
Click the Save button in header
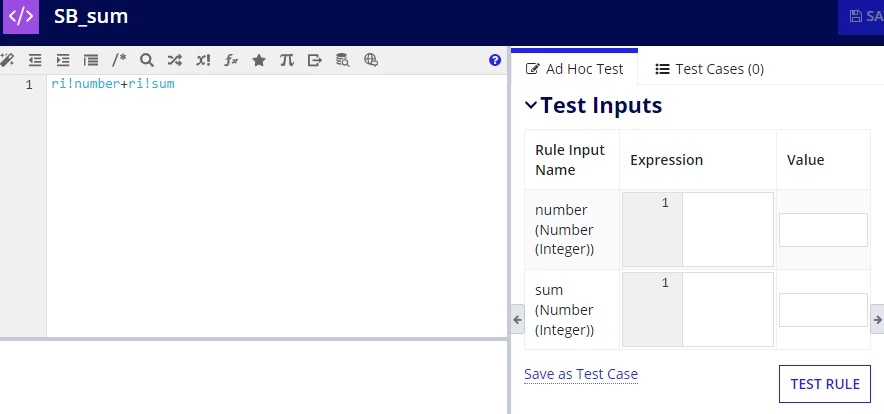861,16
